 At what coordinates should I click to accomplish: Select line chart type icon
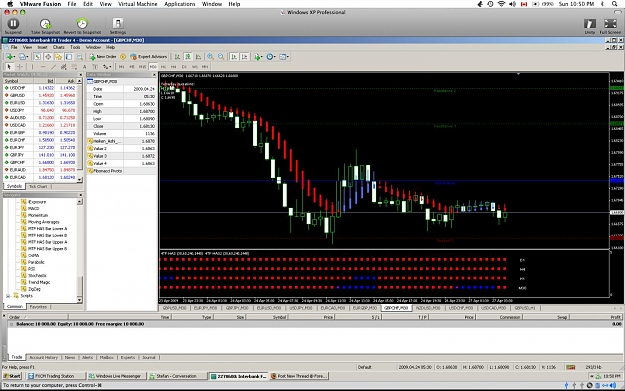click(x=198, y=57)
